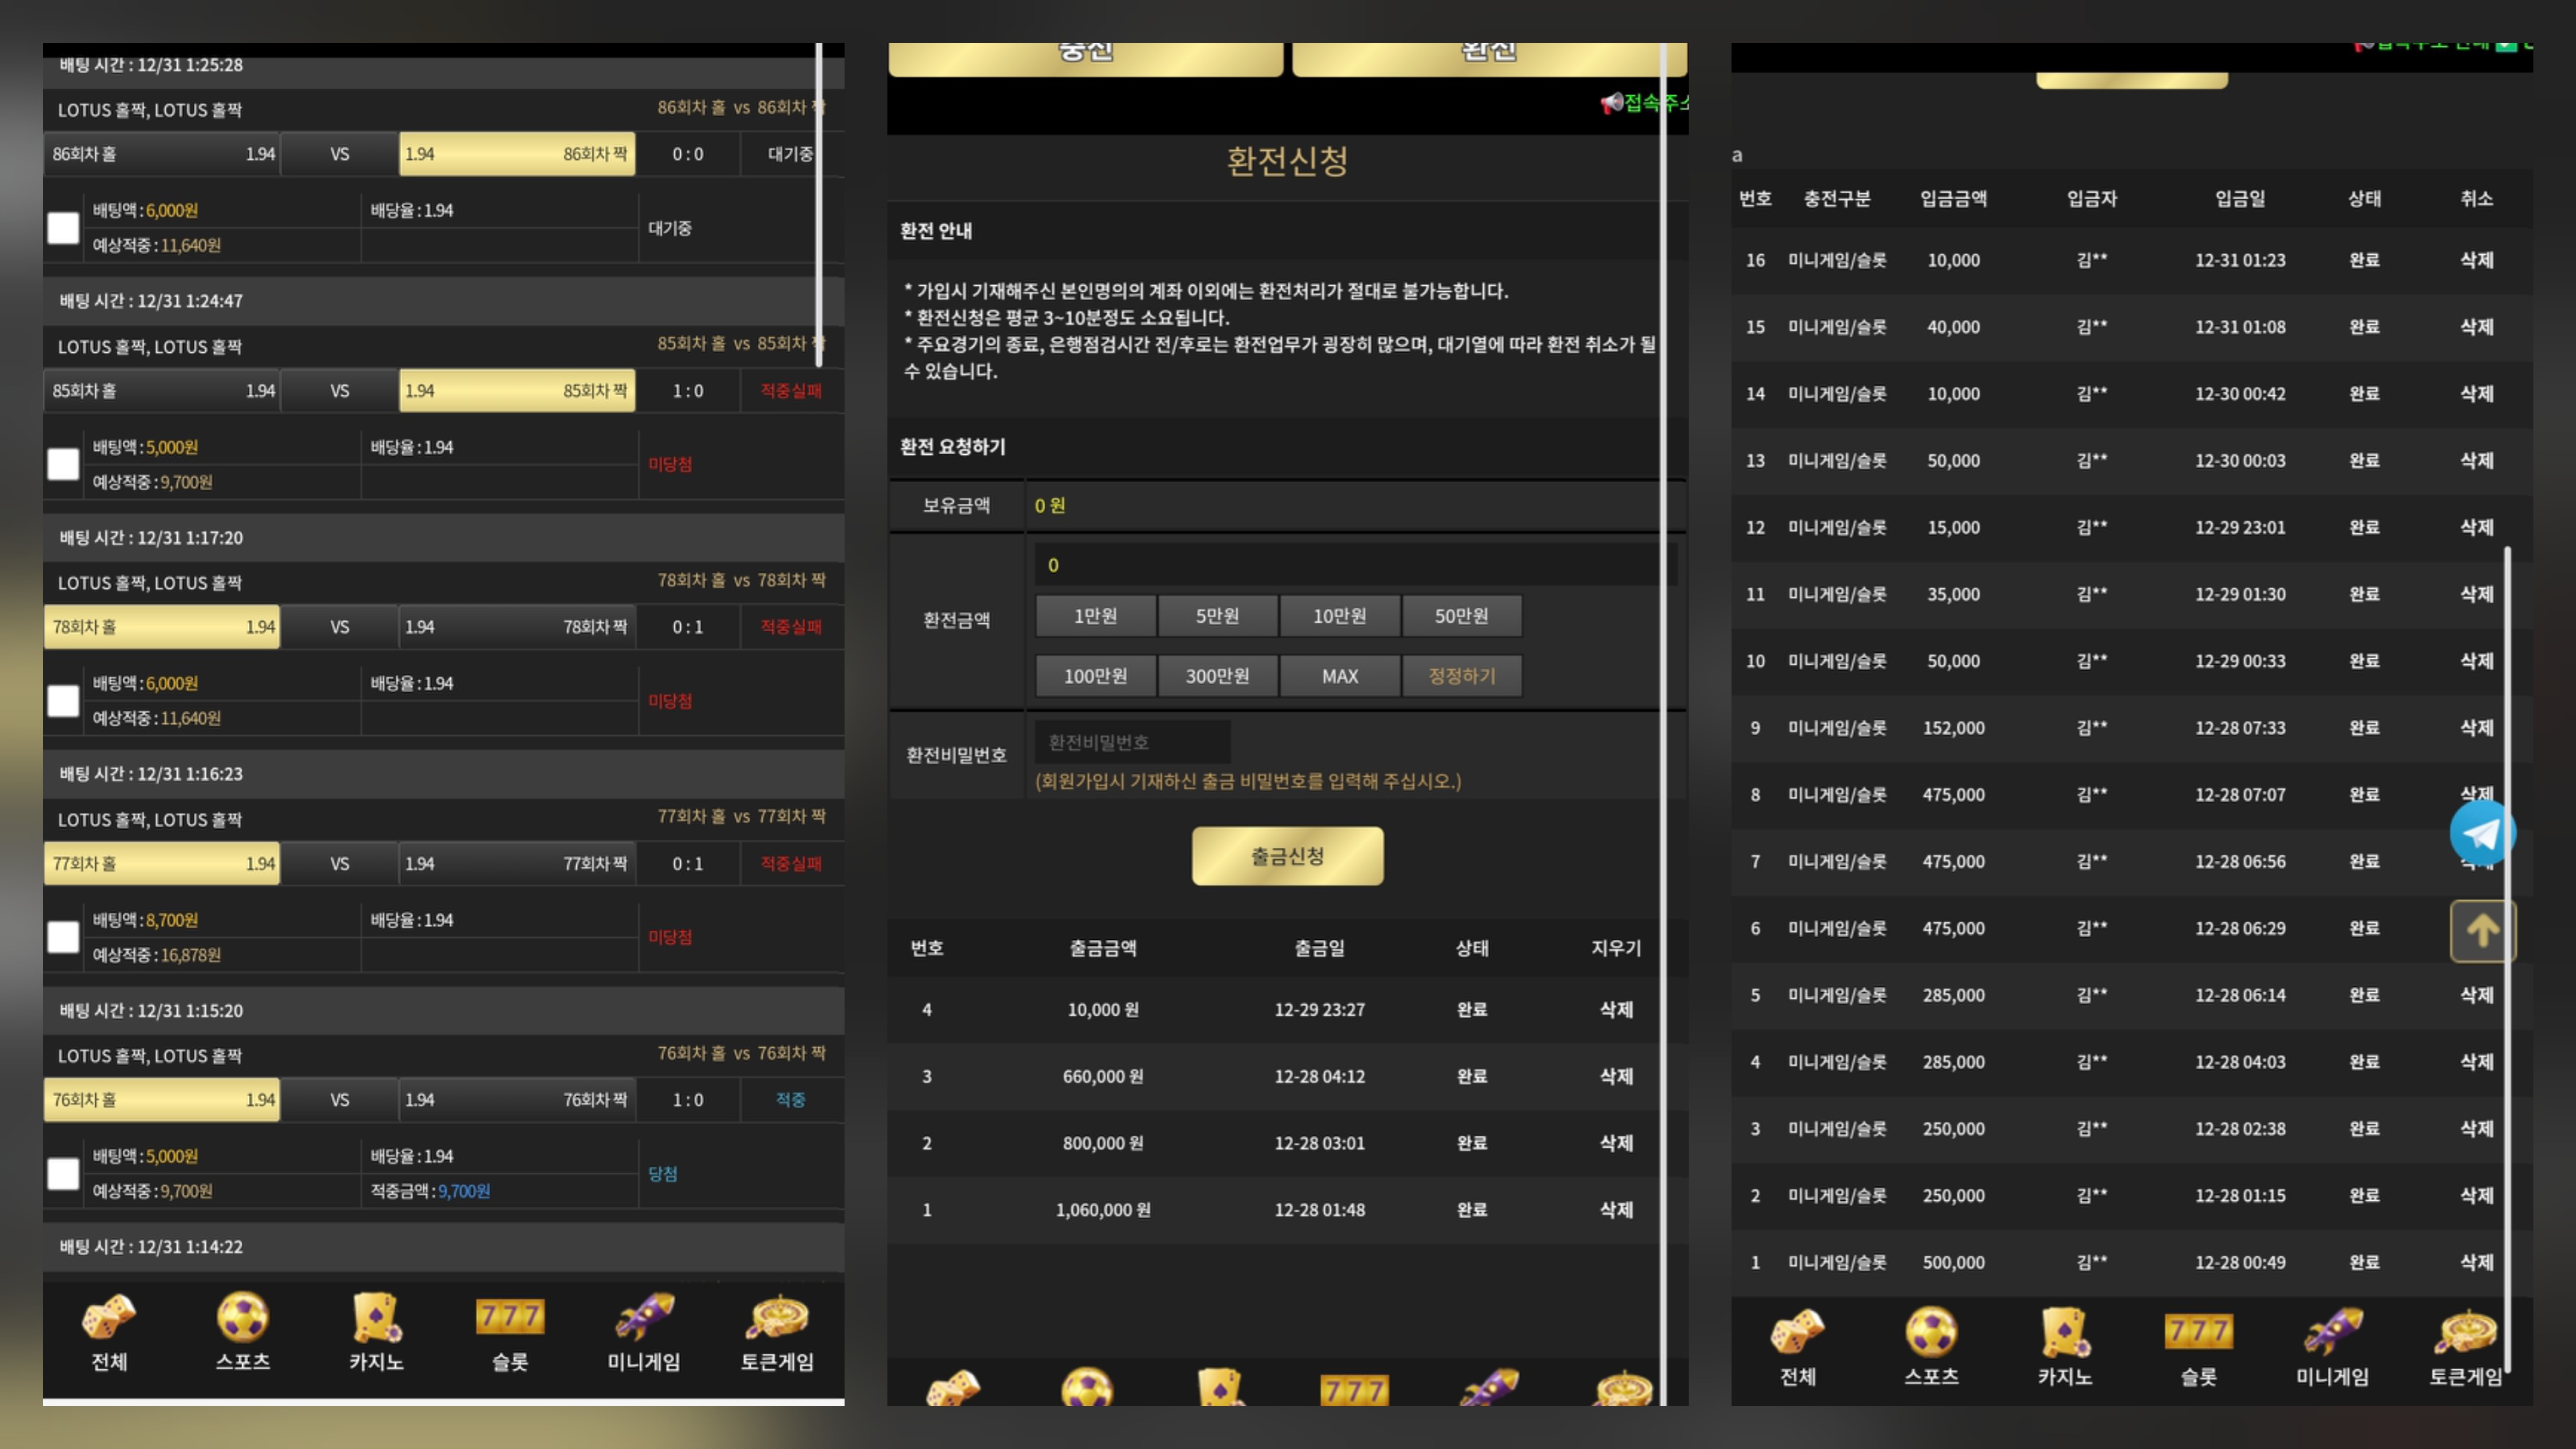Tick the checkbox for the 6,000원 86회차 bet
2576x1449 pixels.
point(63,228)
